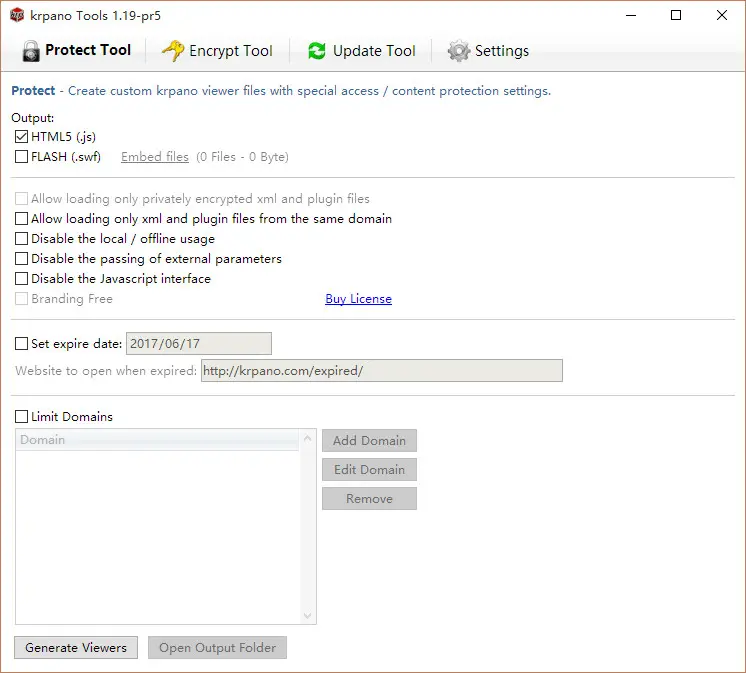746x673 pixels.
Task: Enable Disable the local / offline usage
Action: (x=21, y=238)
